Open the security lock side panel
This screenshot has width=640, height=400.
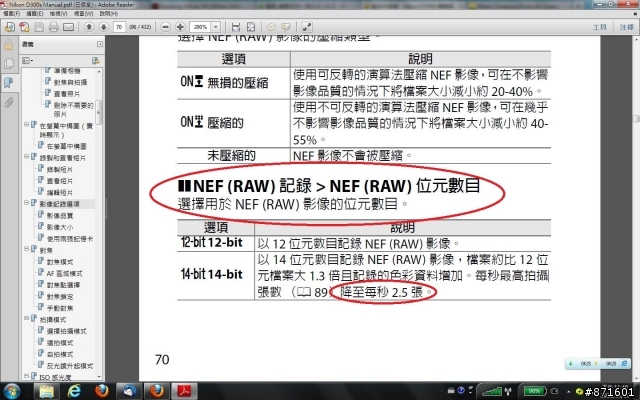(x=8, y=44)
